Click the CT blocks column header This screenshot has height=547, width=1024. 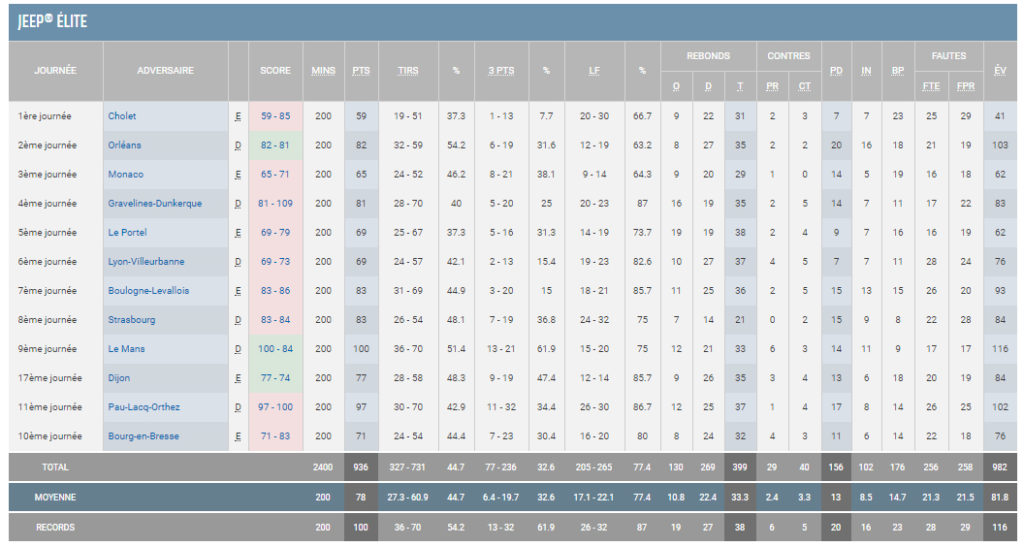click(x=805, y=86)
